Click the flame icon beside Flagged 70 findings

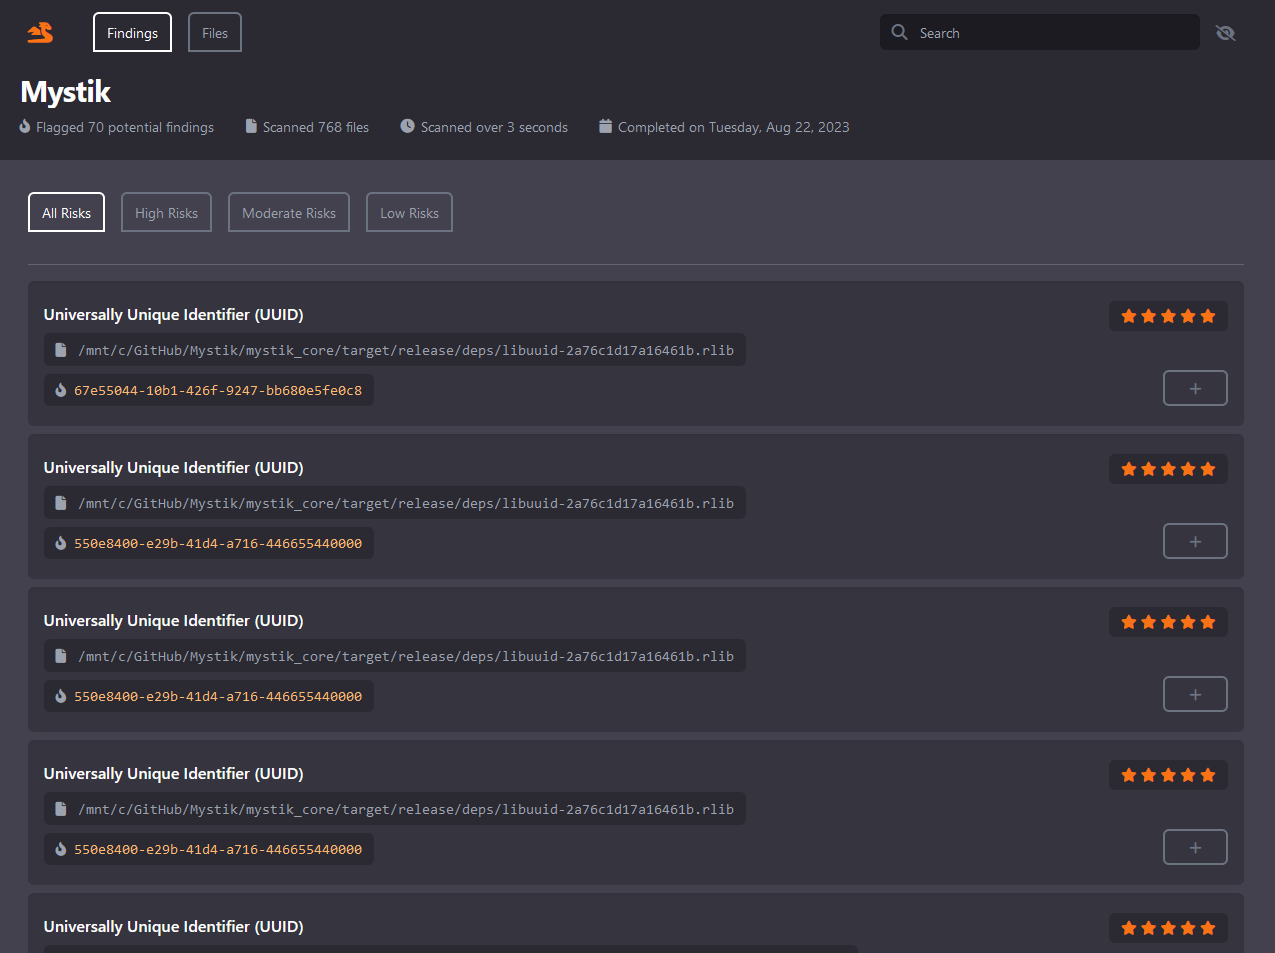coord(25,126)
